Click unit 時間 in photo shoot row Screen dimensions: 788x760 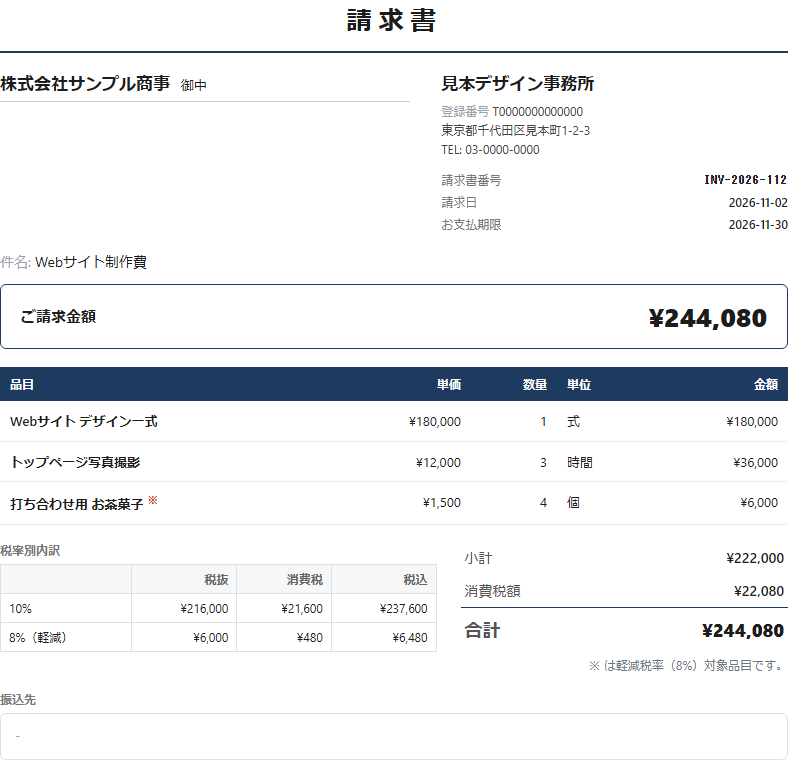(579, 462)
